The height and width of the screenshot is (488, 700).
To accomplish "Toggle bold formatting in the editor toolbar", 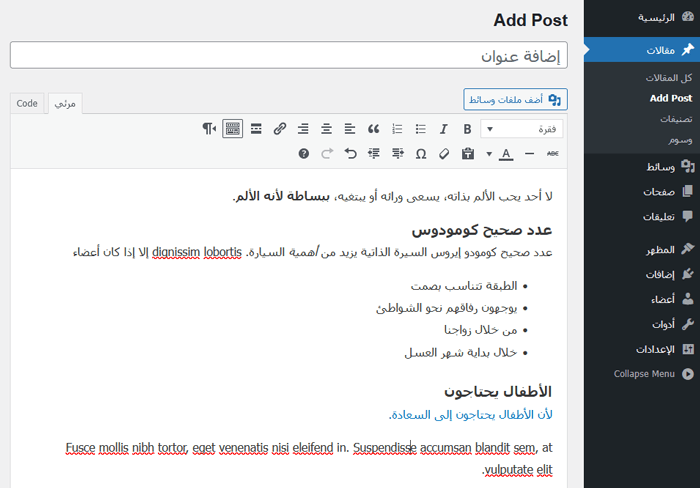I will pyautogui.click(x=467, y=129).
